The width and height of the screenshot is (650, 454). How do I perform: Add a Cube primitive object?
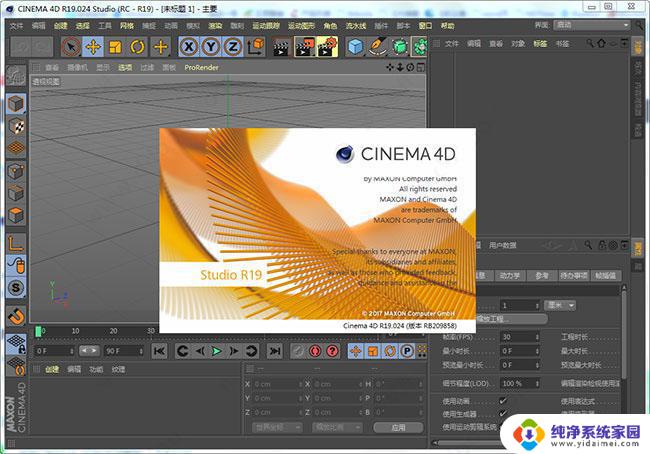(x=356, y=46)
